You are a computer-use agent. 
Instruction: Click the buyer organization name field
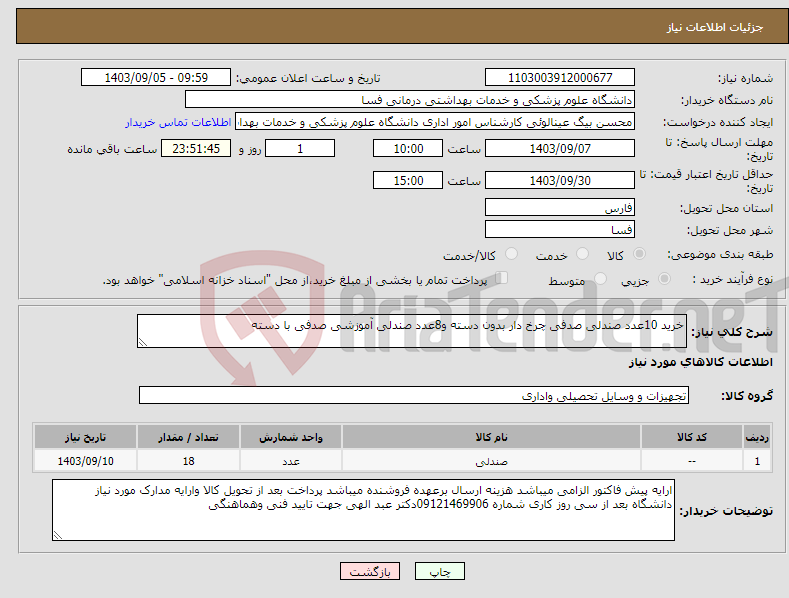(410, 100)
